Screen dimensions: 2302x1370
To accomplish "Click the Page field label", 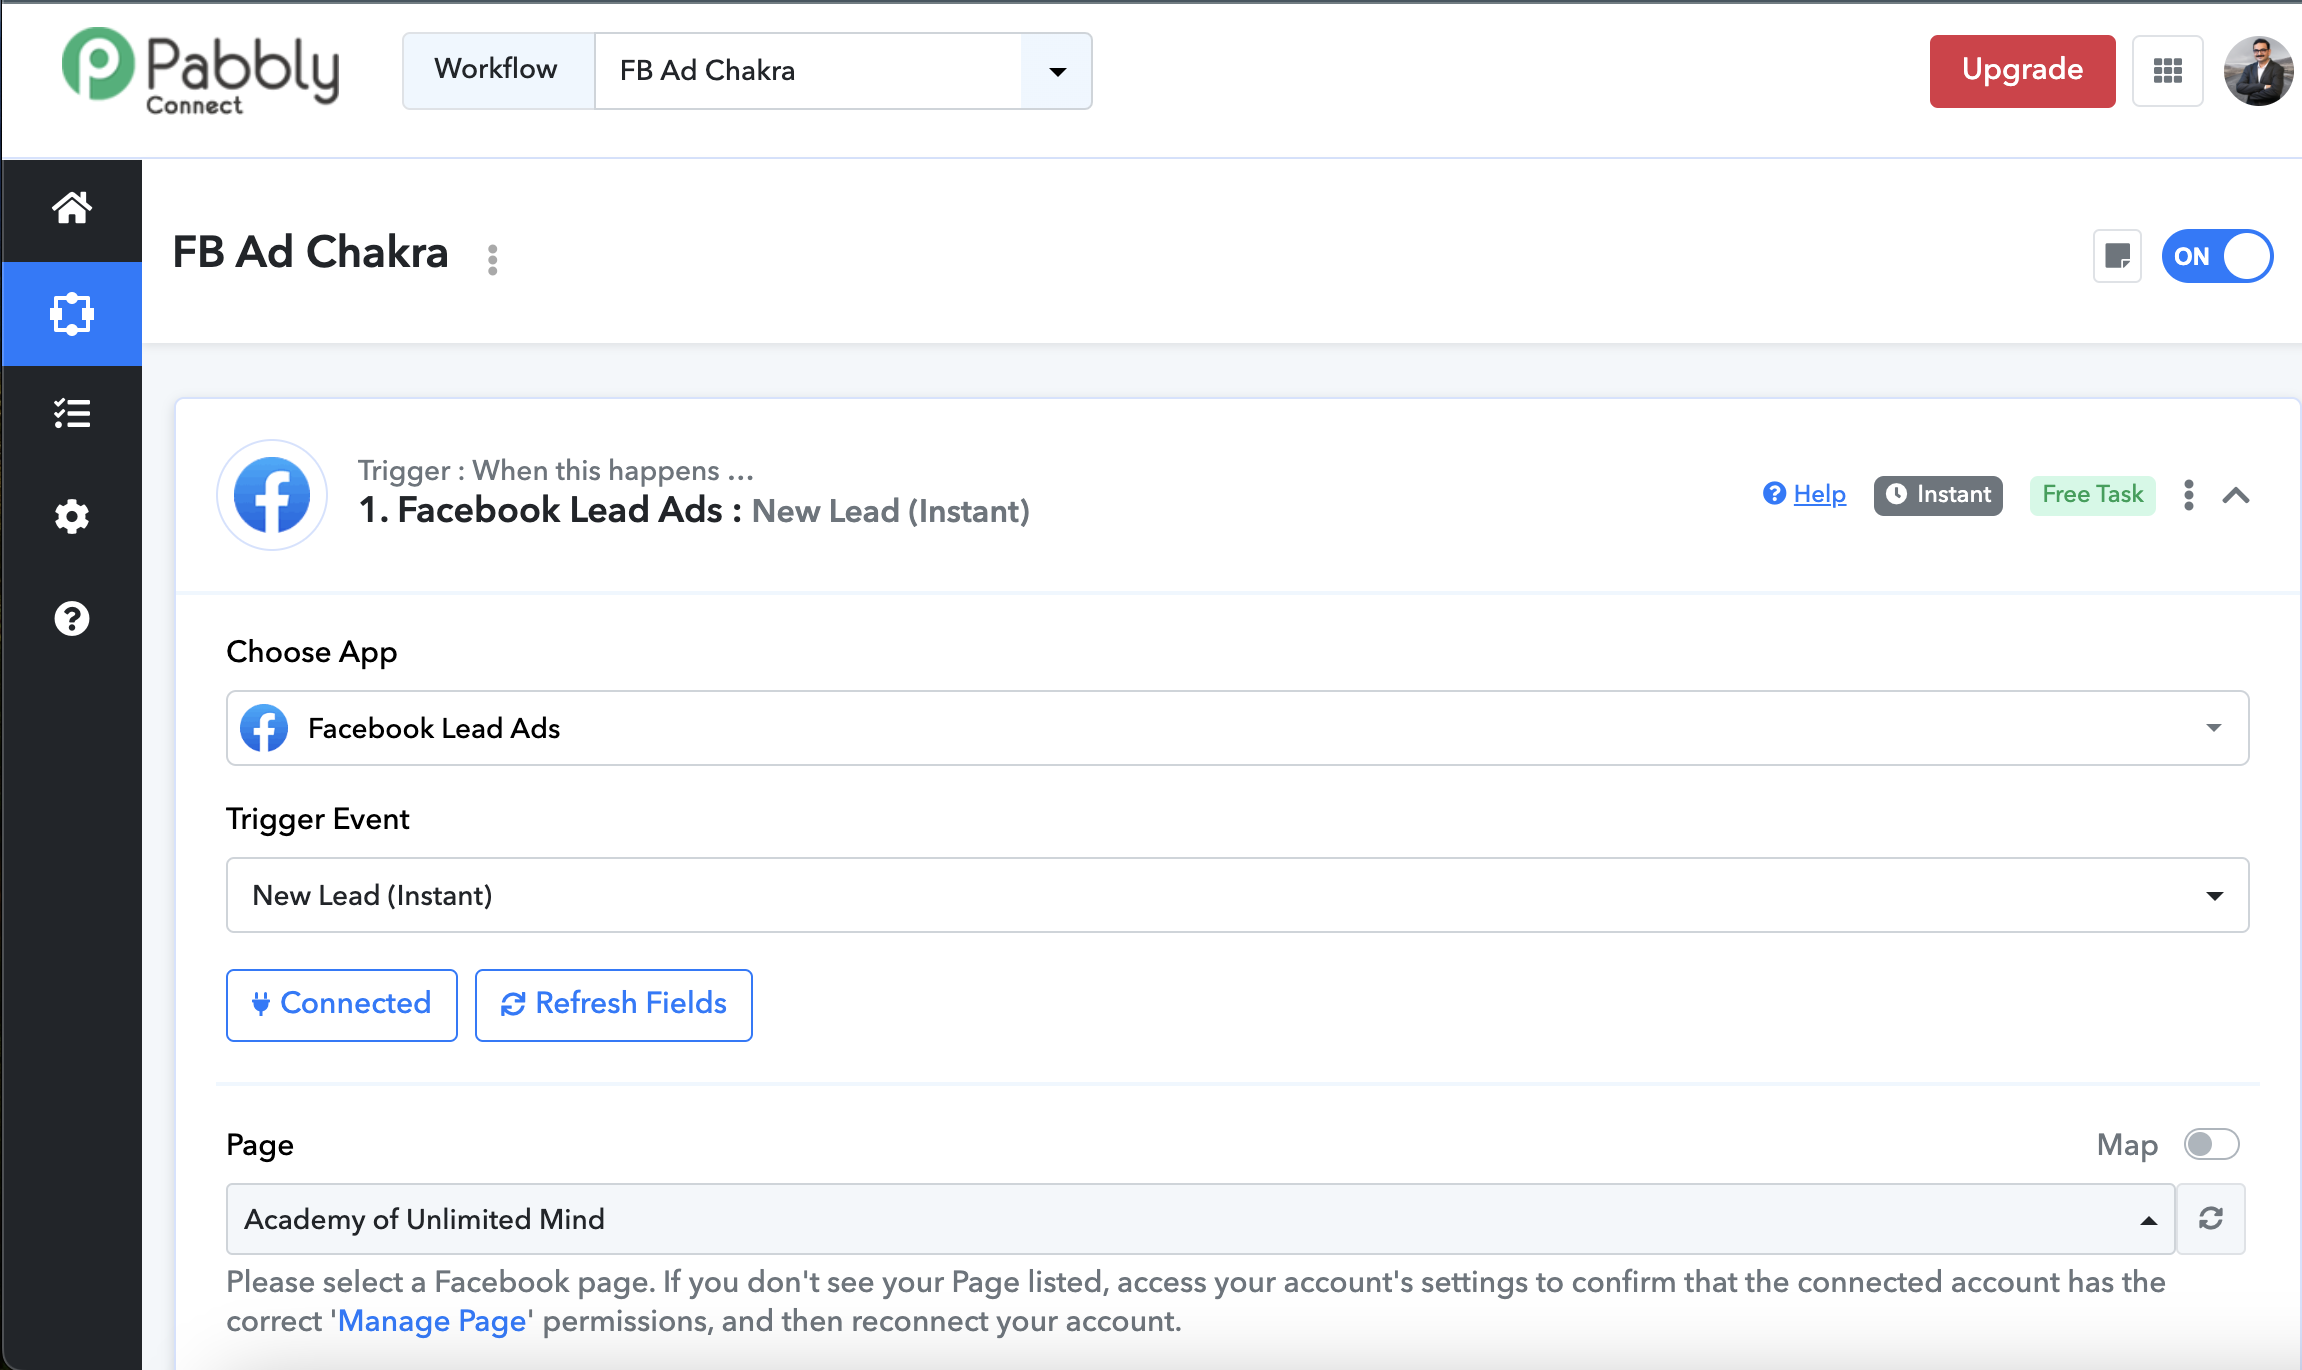I will point(260,1145).
